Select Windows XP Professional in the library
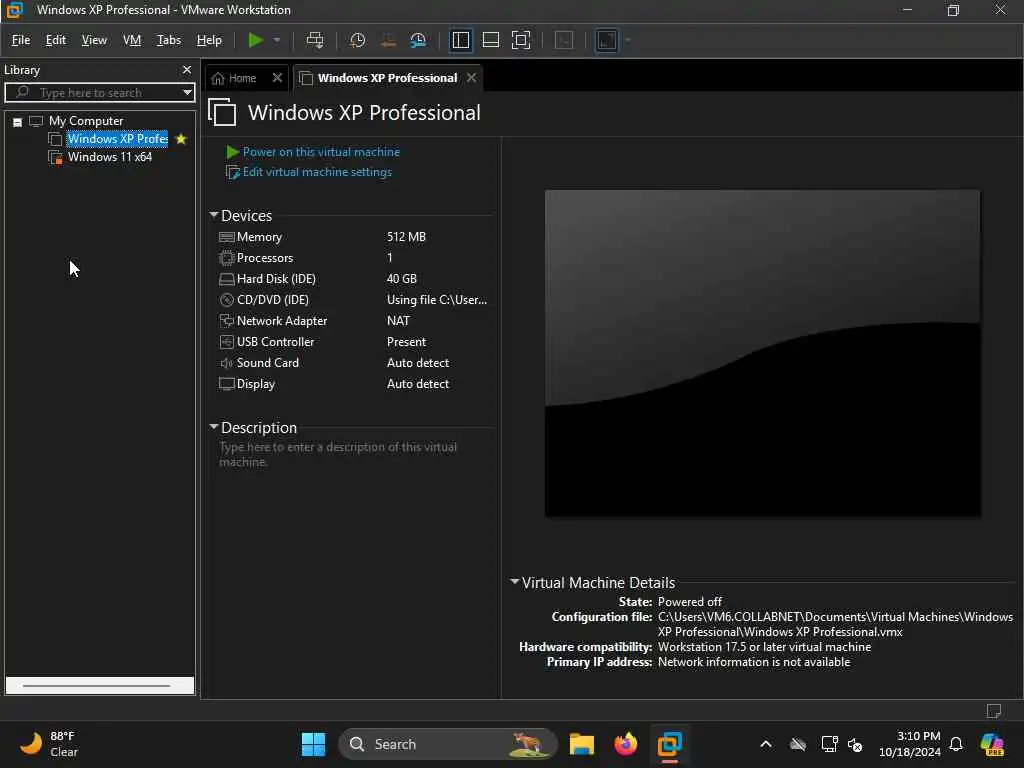 point(118,139)
